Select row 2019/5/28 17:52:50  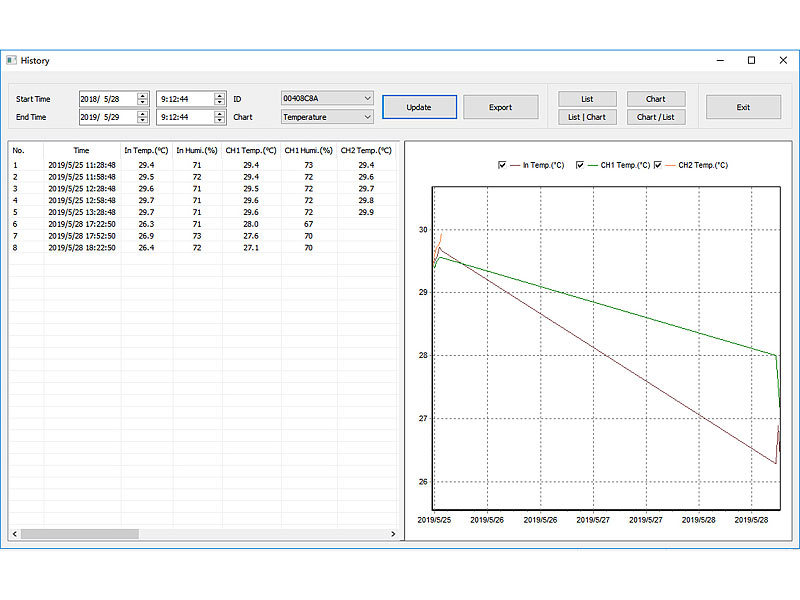(x=203, y=236)
